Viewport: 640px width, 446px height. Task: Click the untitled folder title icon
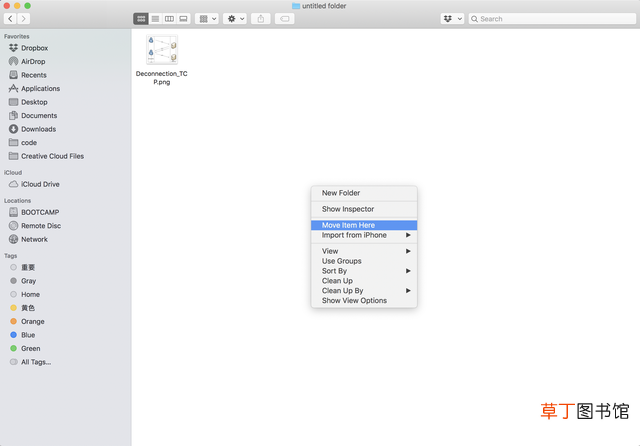pyautogui.click(x=296, y=6)
